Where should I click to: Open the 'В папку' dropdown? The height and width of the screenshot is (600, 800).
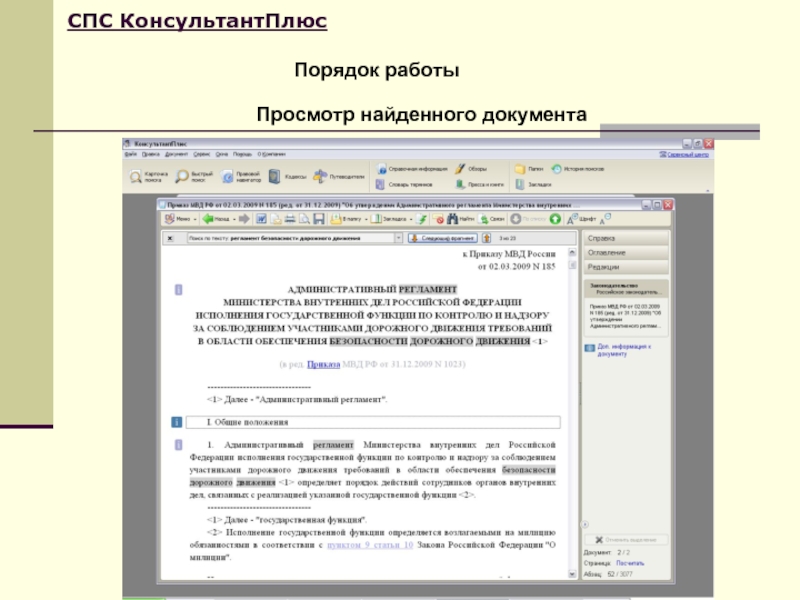364,218
